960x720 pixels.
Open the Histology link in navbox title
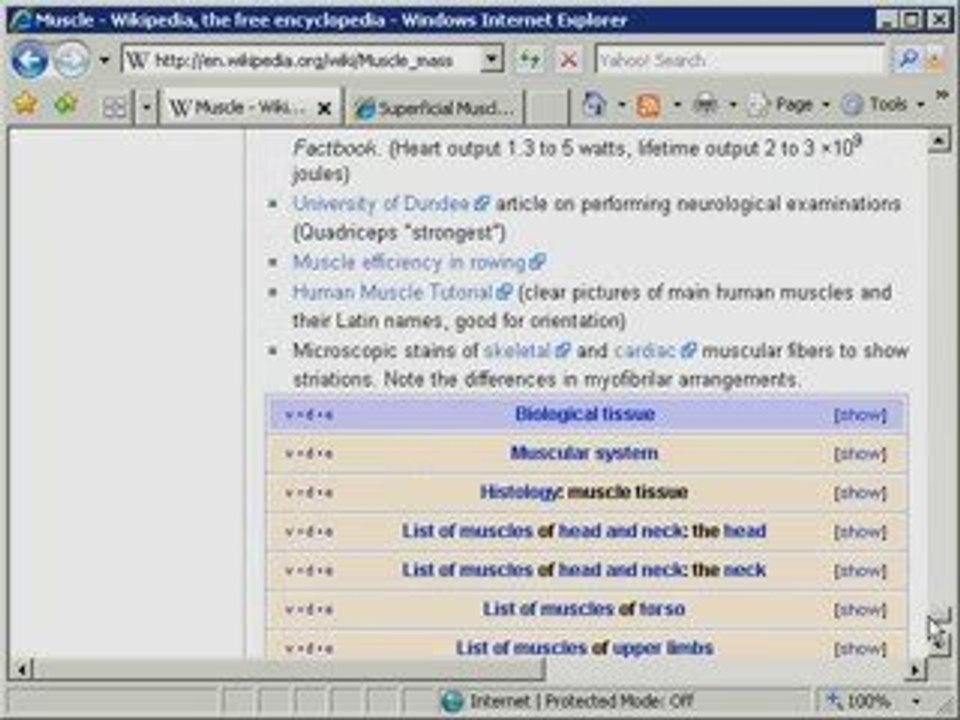[x=519, y=492]
